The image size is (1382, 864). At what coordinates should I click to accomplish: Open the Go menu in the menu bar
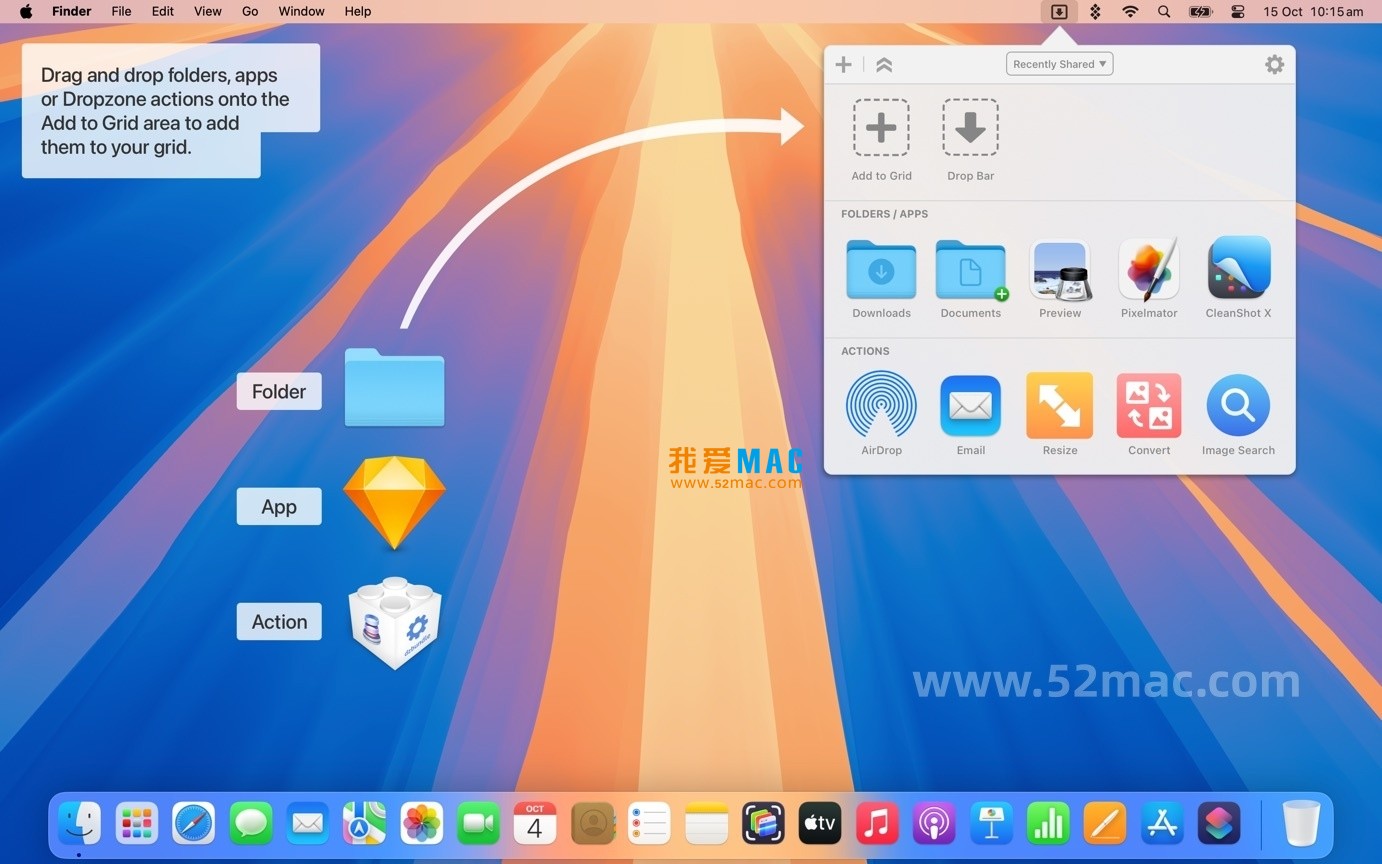click(x=249, y=11)
